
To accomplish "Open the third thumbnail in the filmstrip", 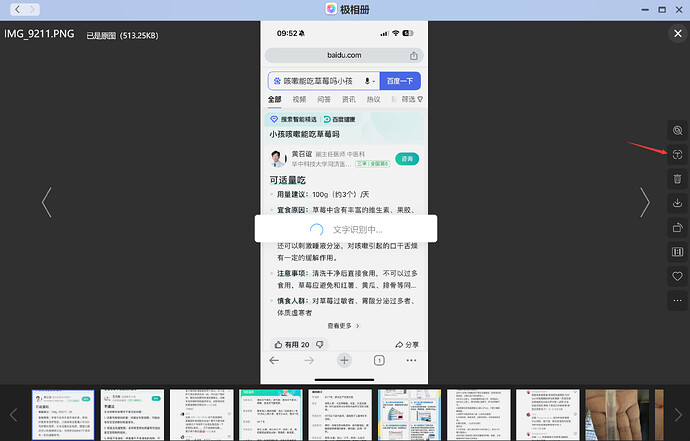I will click(201, 414).
